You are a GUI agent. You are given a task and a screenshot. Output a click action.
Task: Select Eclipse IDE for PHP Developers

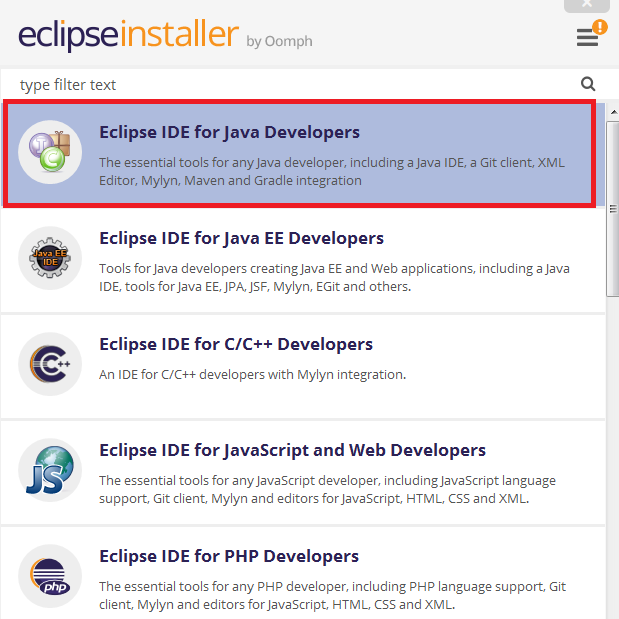pyautogui.click(x=302, y=573)
